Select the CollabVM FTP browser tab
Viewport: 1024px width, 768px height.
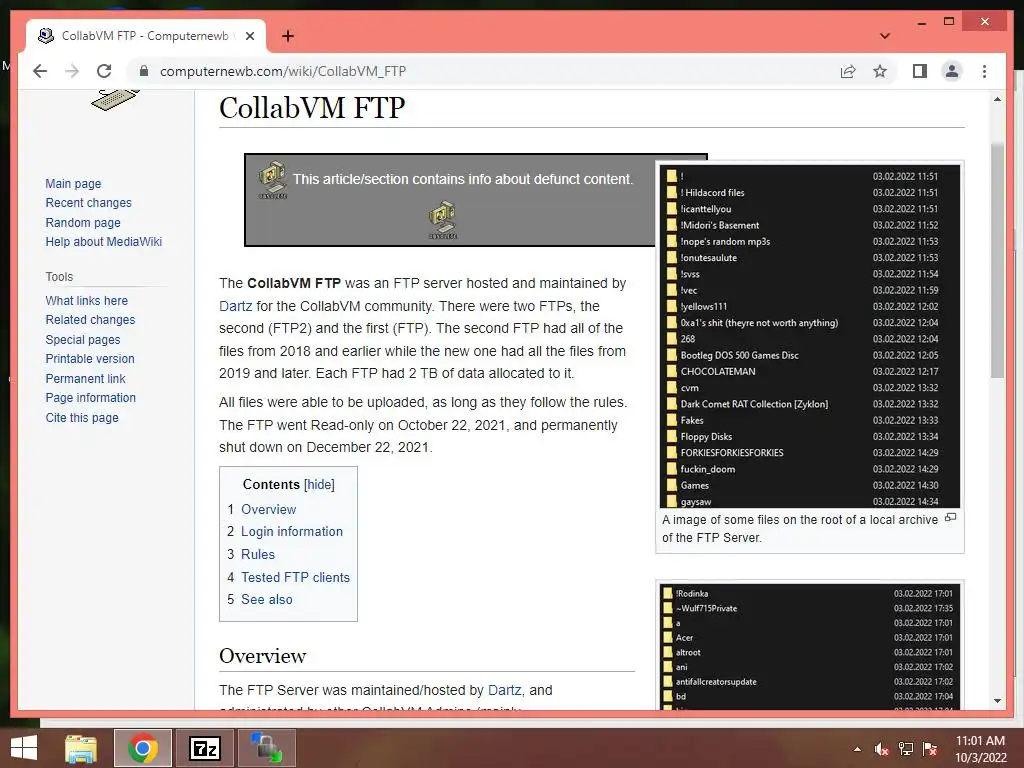(146, 36)
